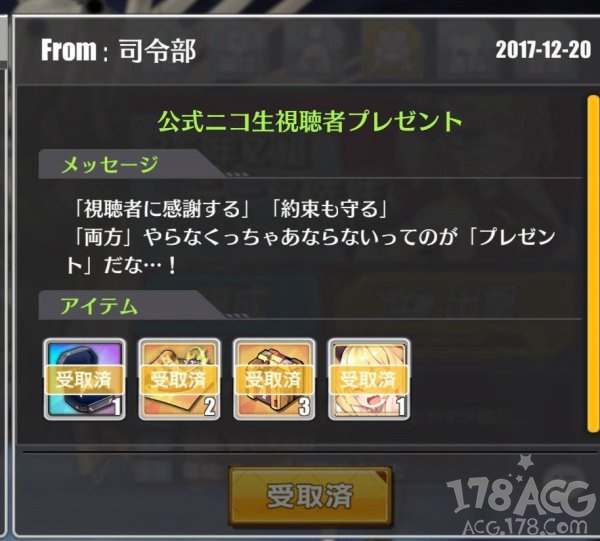Viewport: 600px width, 541px height.
Task: Select the アイテム section header
Action: click(99, 306)
